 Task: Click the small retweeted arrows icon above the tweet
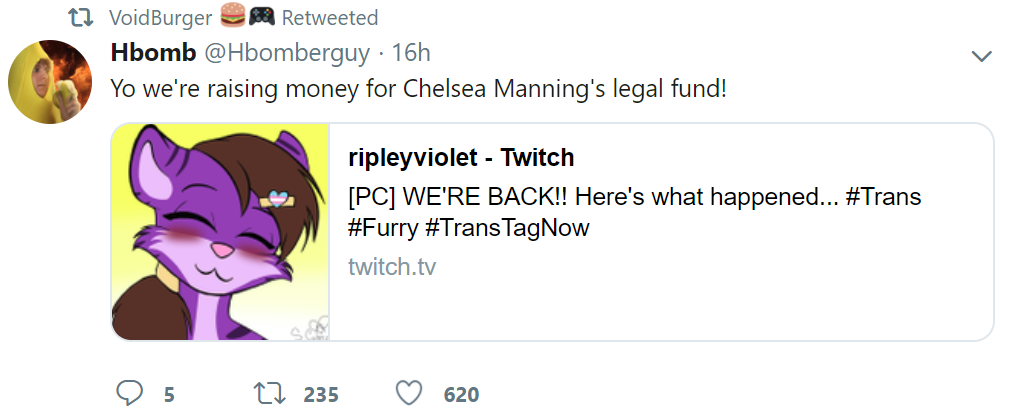point(82,17)
